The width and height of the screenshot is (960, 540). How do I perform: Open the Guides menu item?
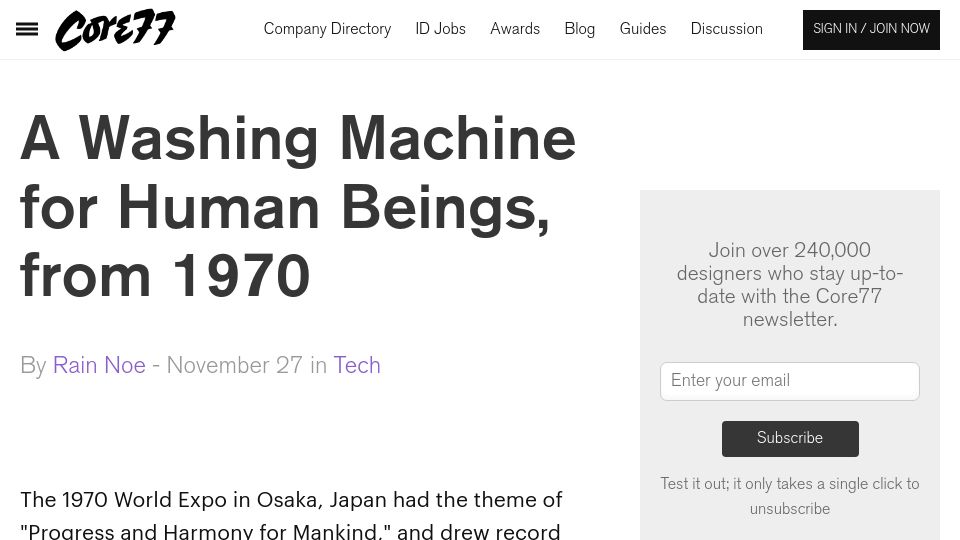pos(643,29)
